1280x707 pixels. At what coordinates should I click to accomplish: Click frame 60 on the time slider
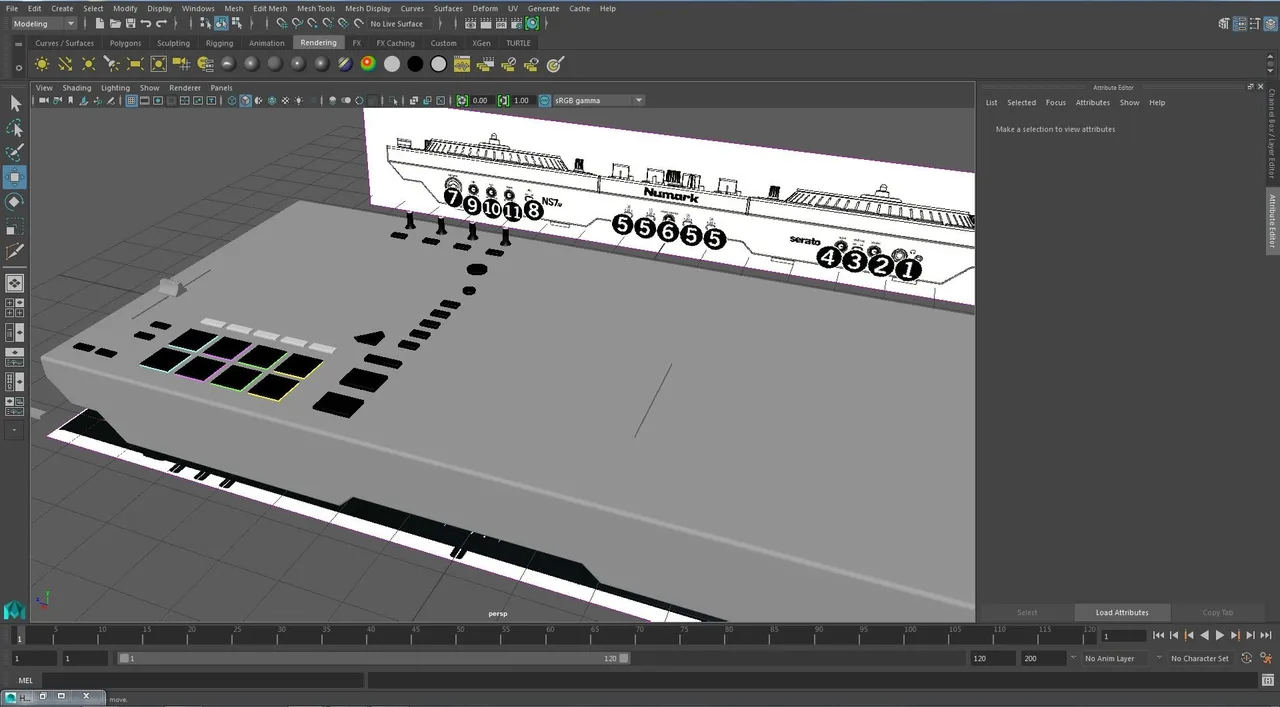(551, 636)
